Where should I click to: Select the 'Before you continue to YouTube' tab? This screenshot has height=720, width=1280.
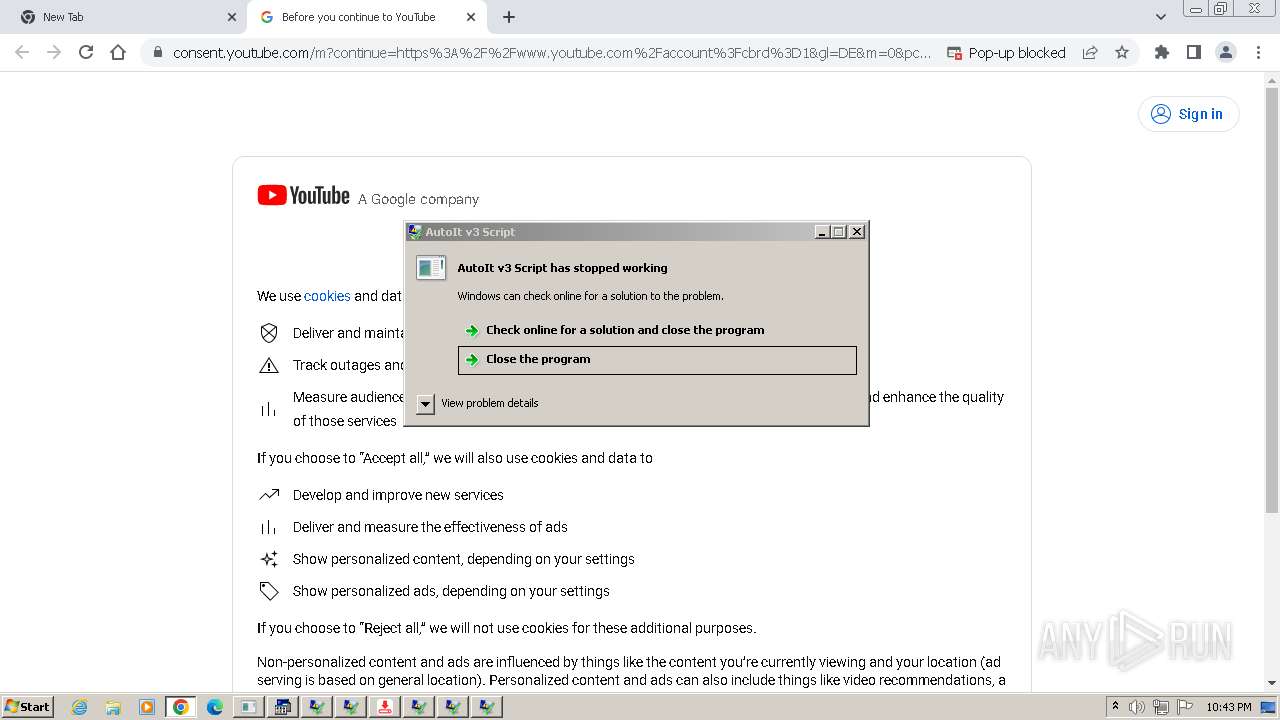coord(366,17)
